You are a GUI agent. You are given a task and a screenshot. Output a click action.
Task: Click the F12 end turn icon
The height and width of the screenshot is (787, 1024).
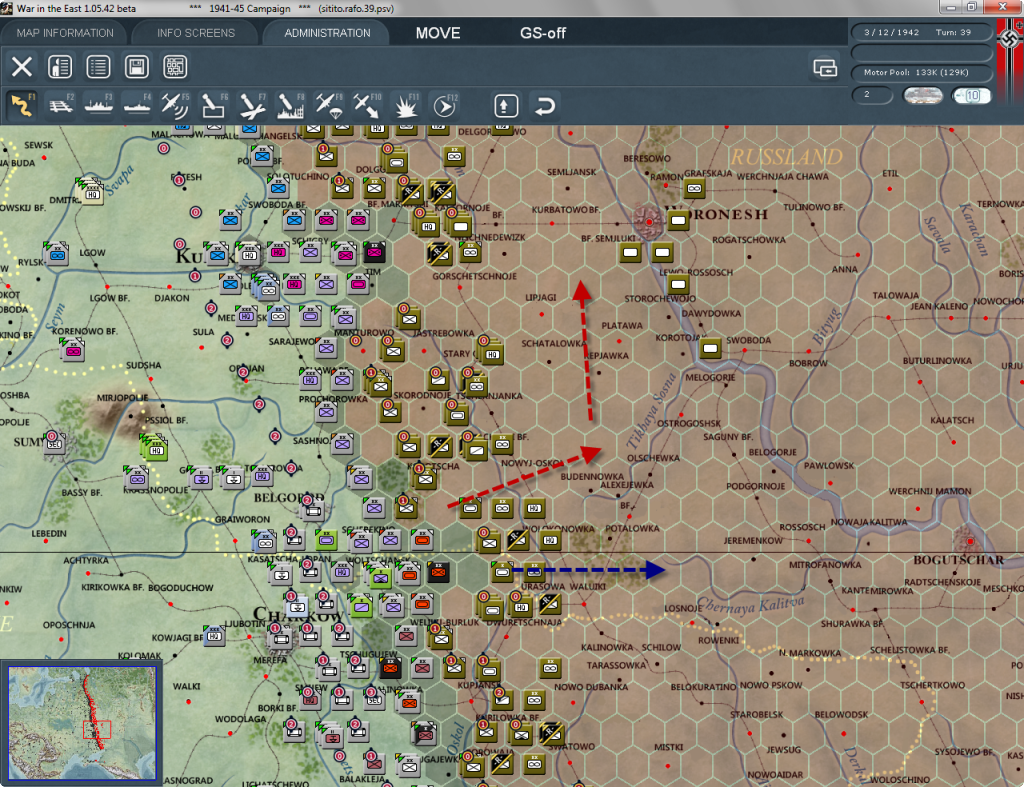(x=444, y=105)
